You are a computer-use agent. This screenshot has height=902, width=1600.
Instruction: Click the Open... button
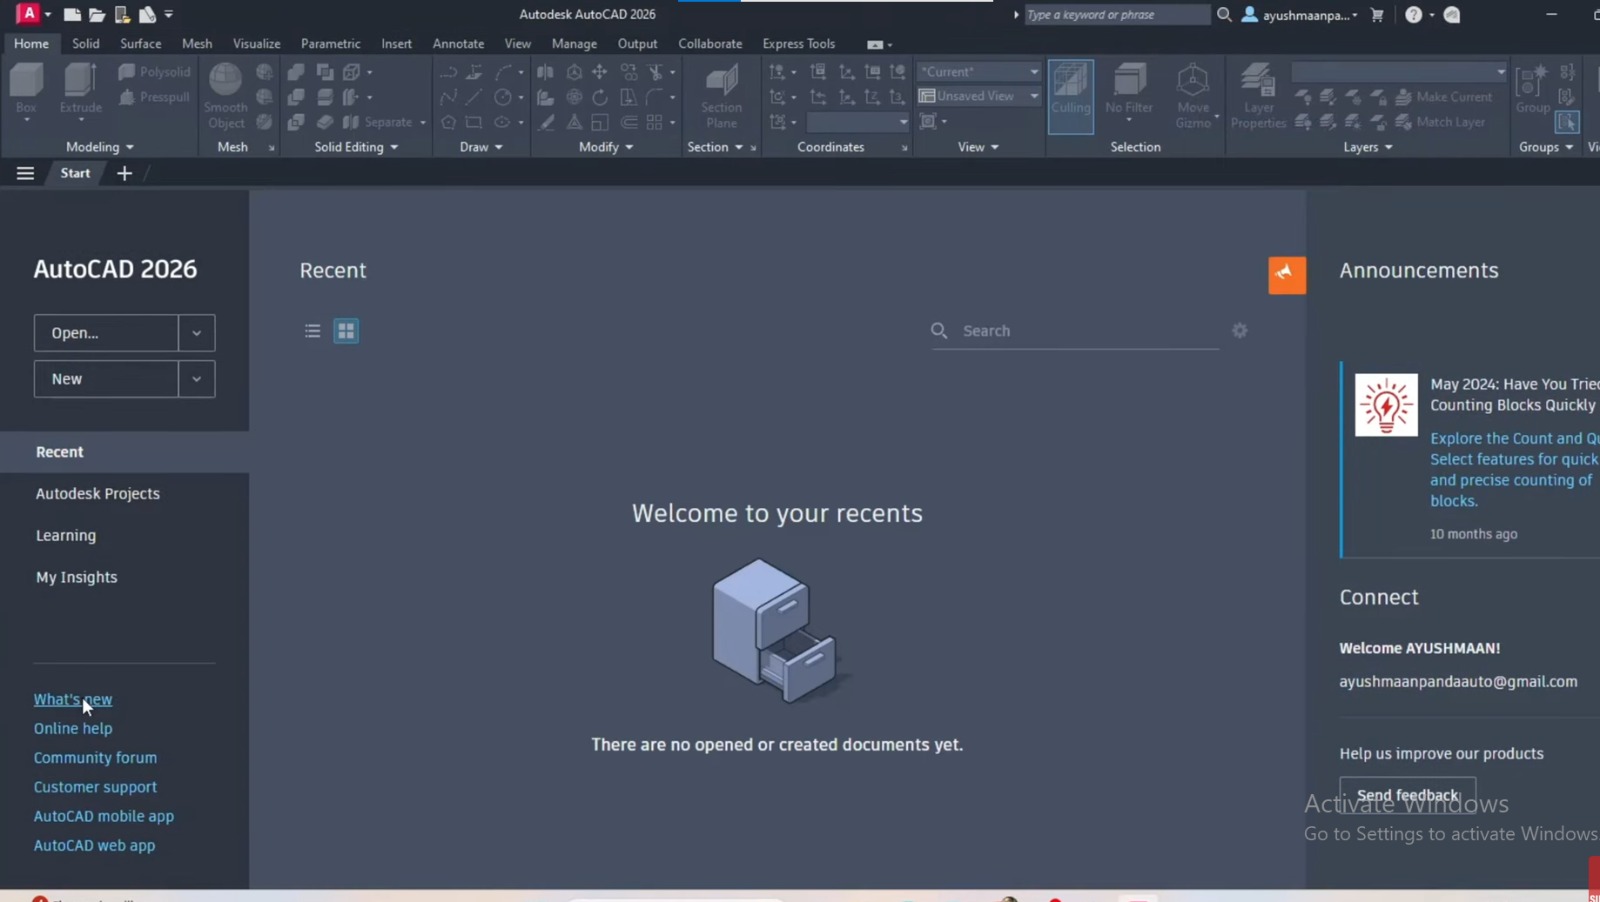(106, 333)
